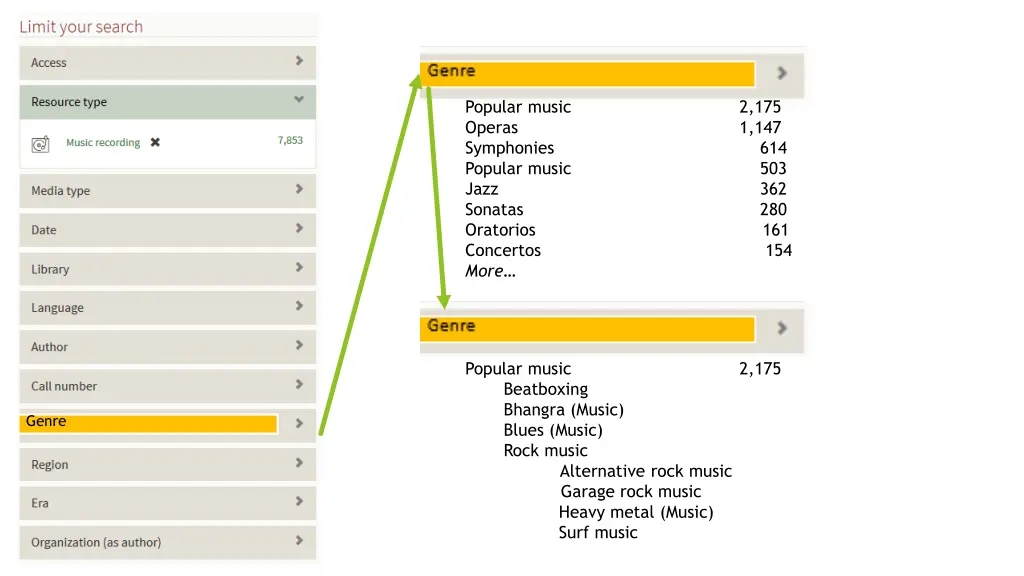Open the Media type facet chevron

[299, 189]
